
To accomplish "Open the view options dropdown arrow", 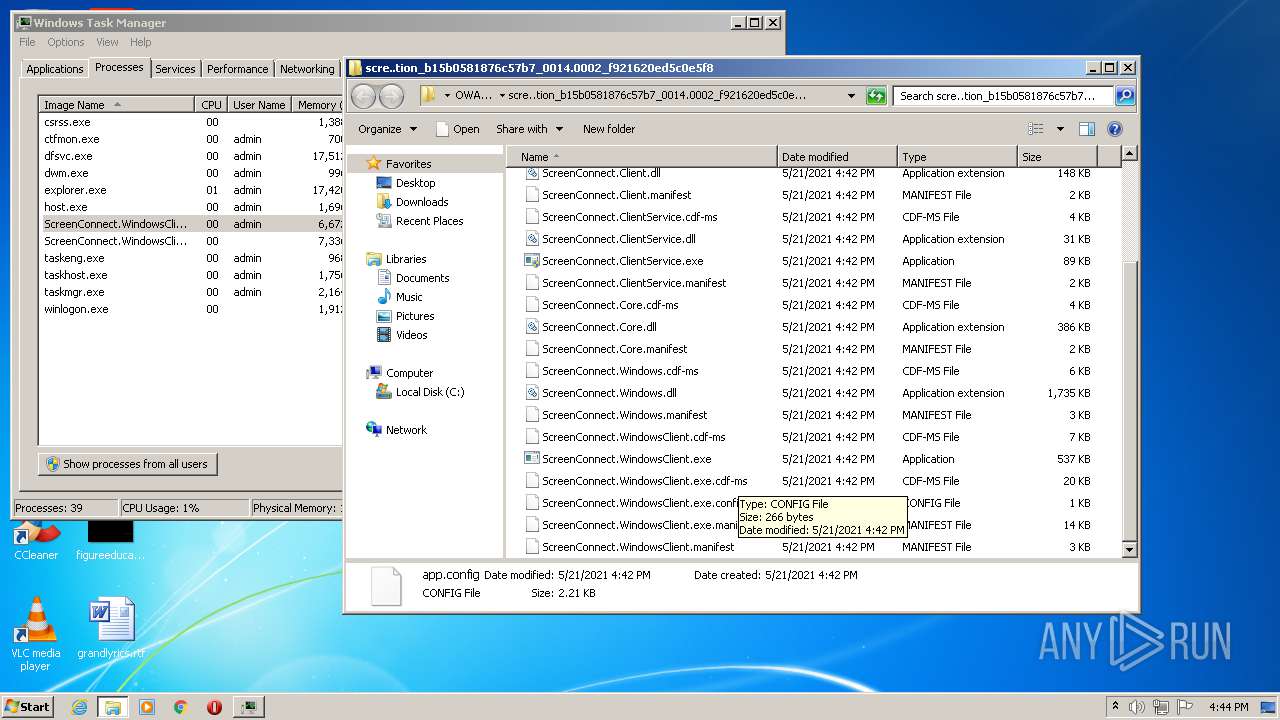I will pyautogui.click(x=1060, y=129).
